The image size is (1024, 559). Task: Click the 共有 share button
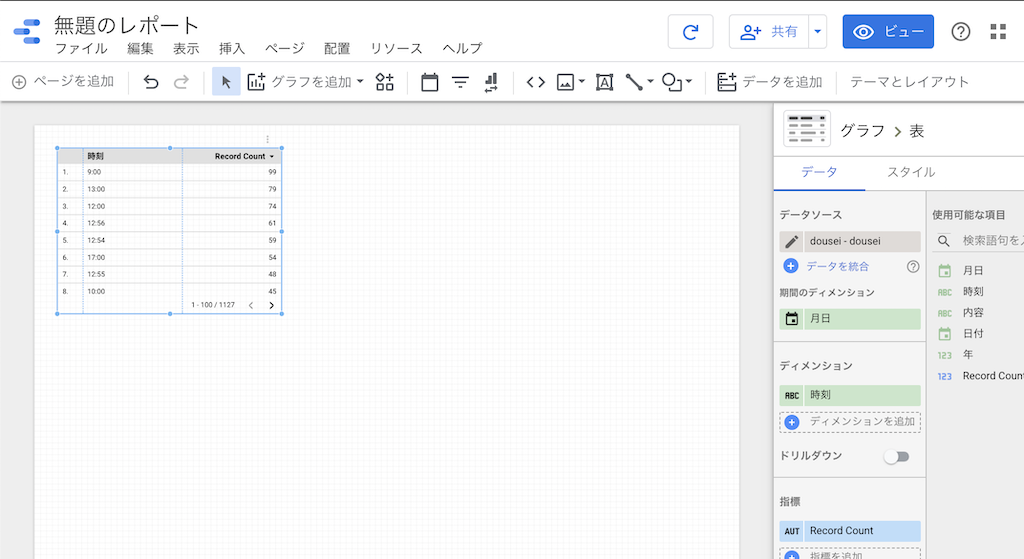769,31
